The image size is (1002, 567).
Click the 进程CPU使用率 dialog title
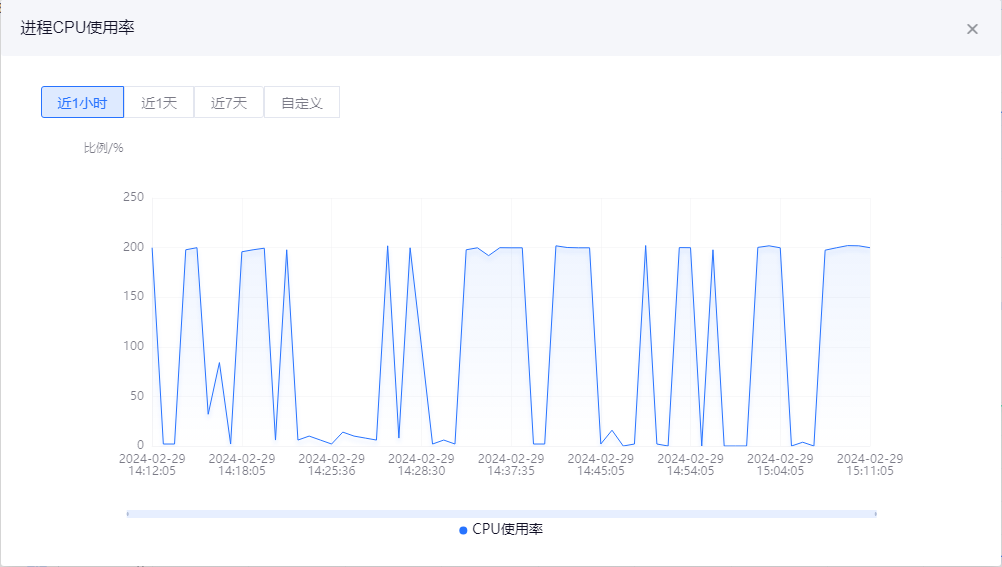78,28
